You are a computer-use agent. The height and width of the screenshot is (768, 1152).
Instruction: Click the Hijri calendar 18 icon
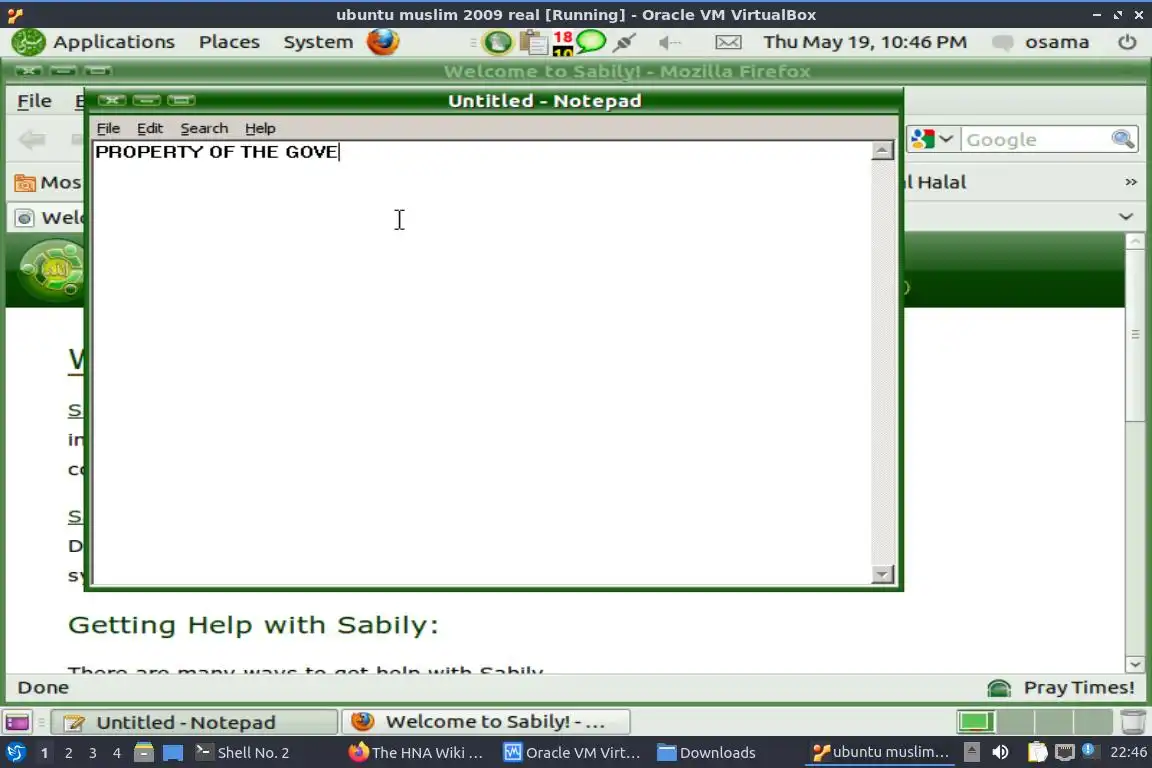click(563, 43)
